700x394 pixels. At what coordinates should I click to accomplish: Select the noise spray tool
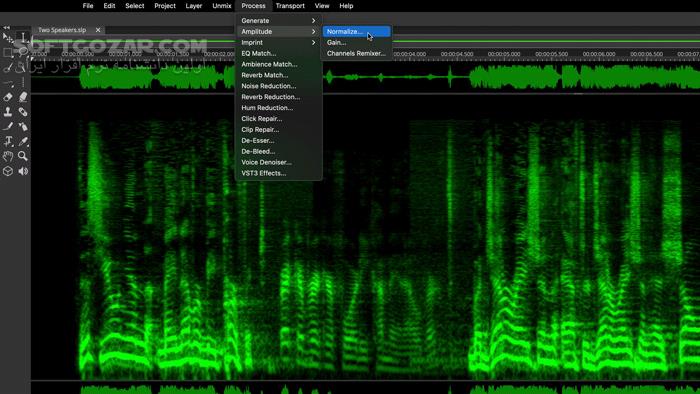coord(23,127)
